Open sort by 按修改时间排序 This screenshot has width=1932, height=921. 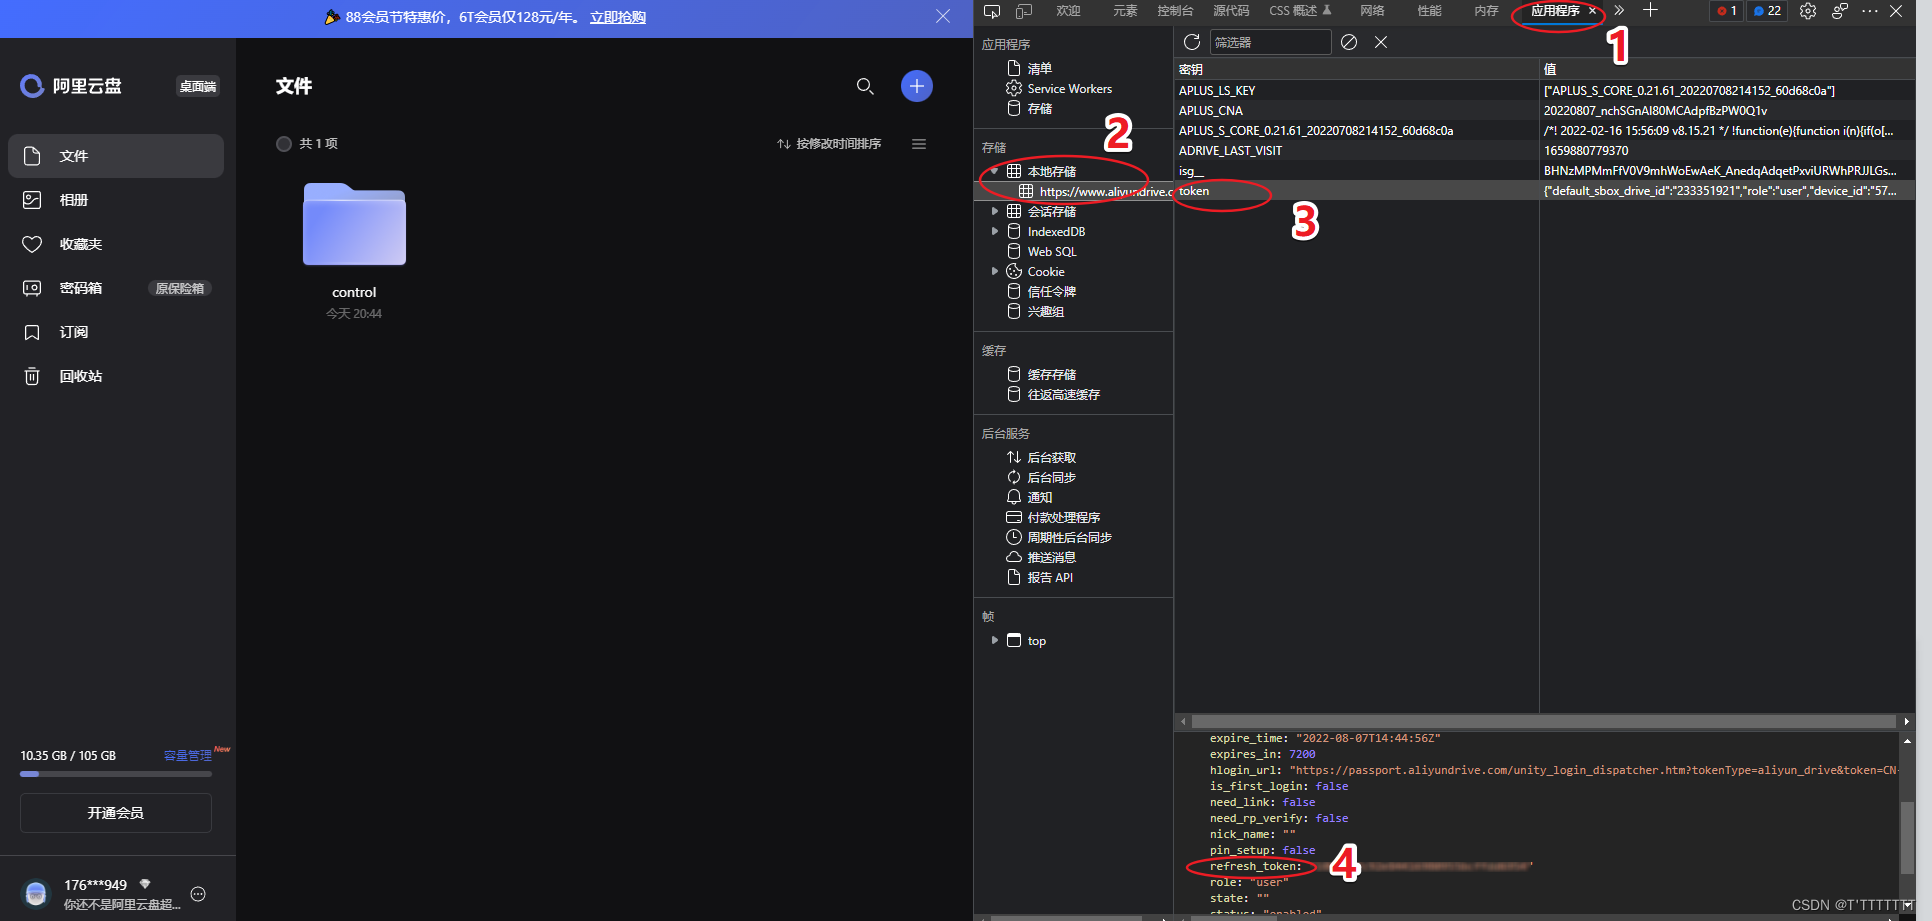coord(829,144)
